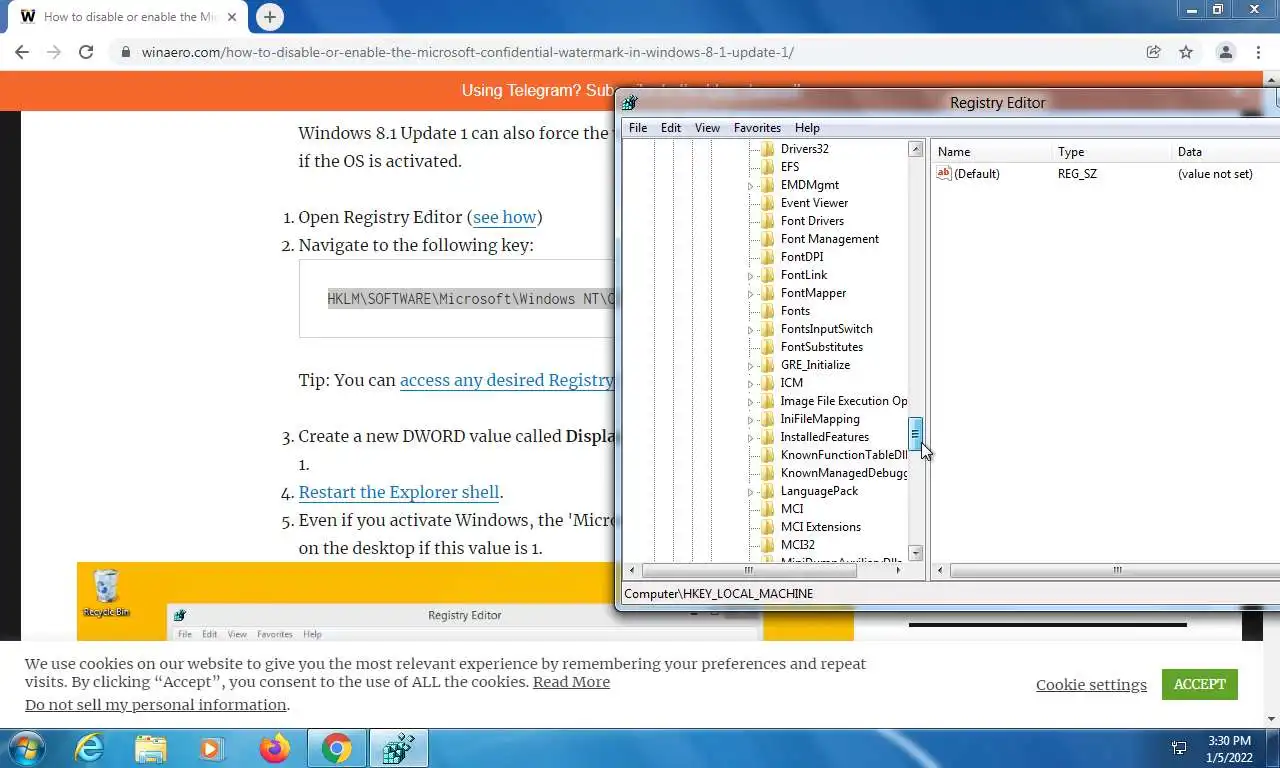The image size is (1280, 768).
Task: Expand the FontLink registry key
Action: 751,276
